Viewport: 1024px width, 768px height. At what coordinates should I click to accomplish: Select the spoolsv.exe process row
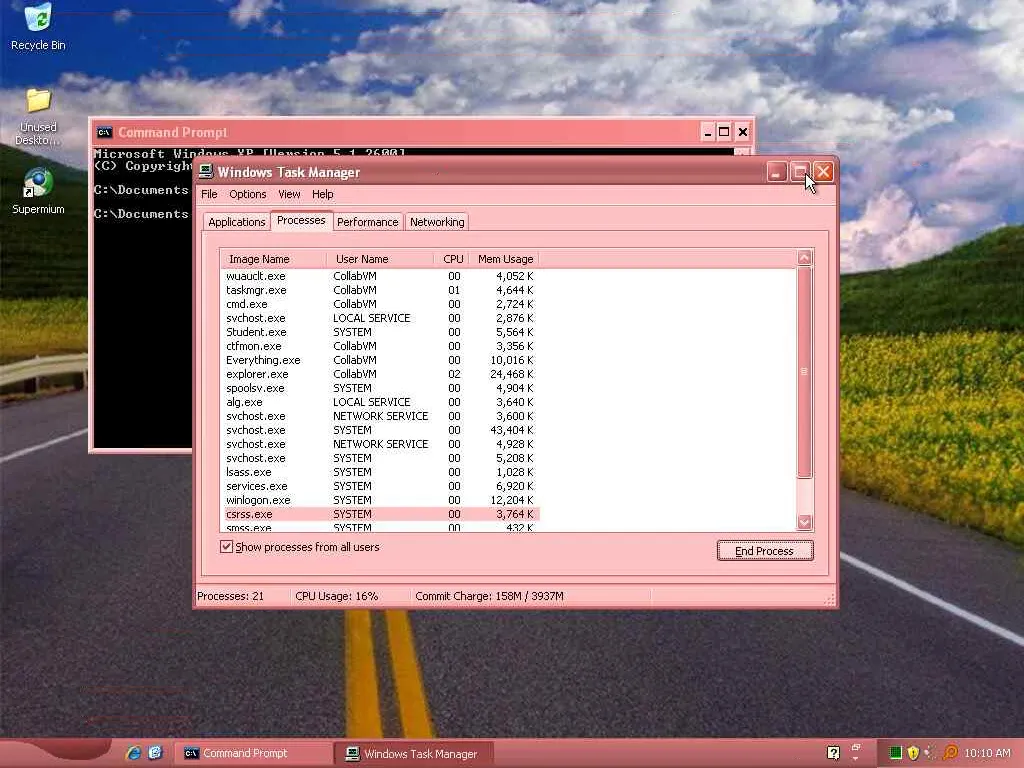pos(380,389)
